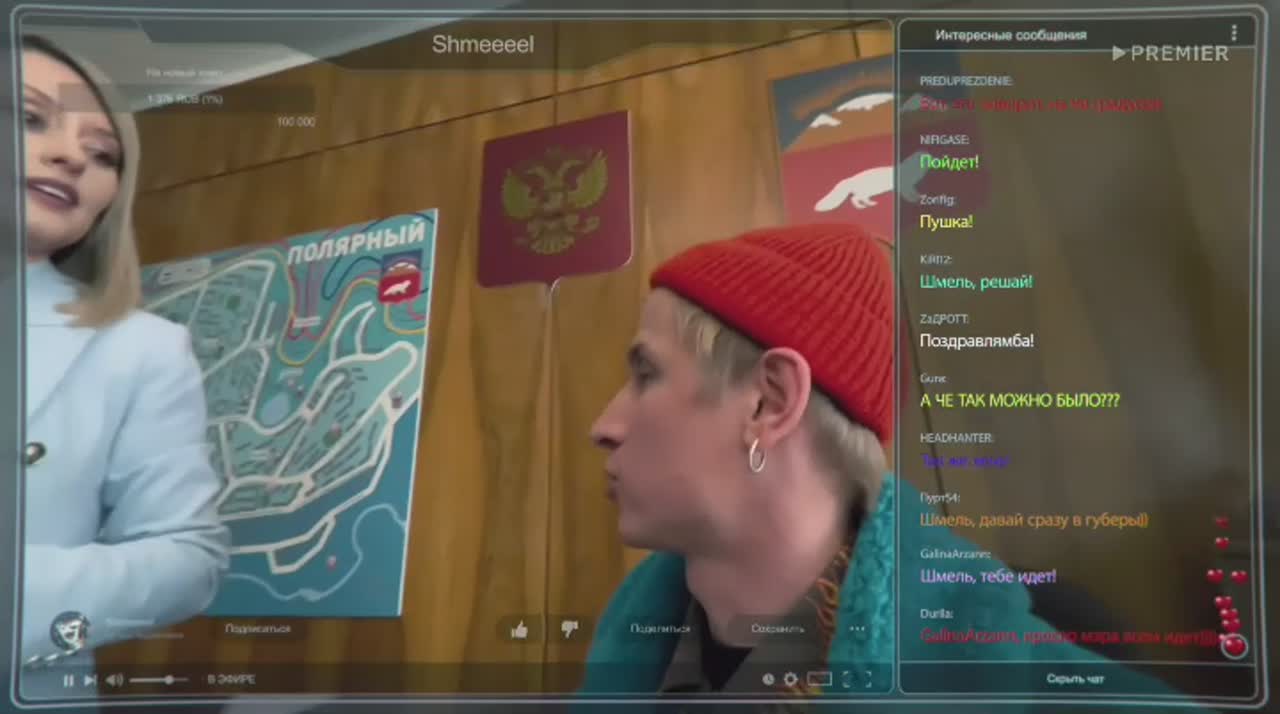Image resolution: width=1280 pixels, height=714 pixels.
Task: Open more actions three-dot menu under video
Action: pos(857,629)
